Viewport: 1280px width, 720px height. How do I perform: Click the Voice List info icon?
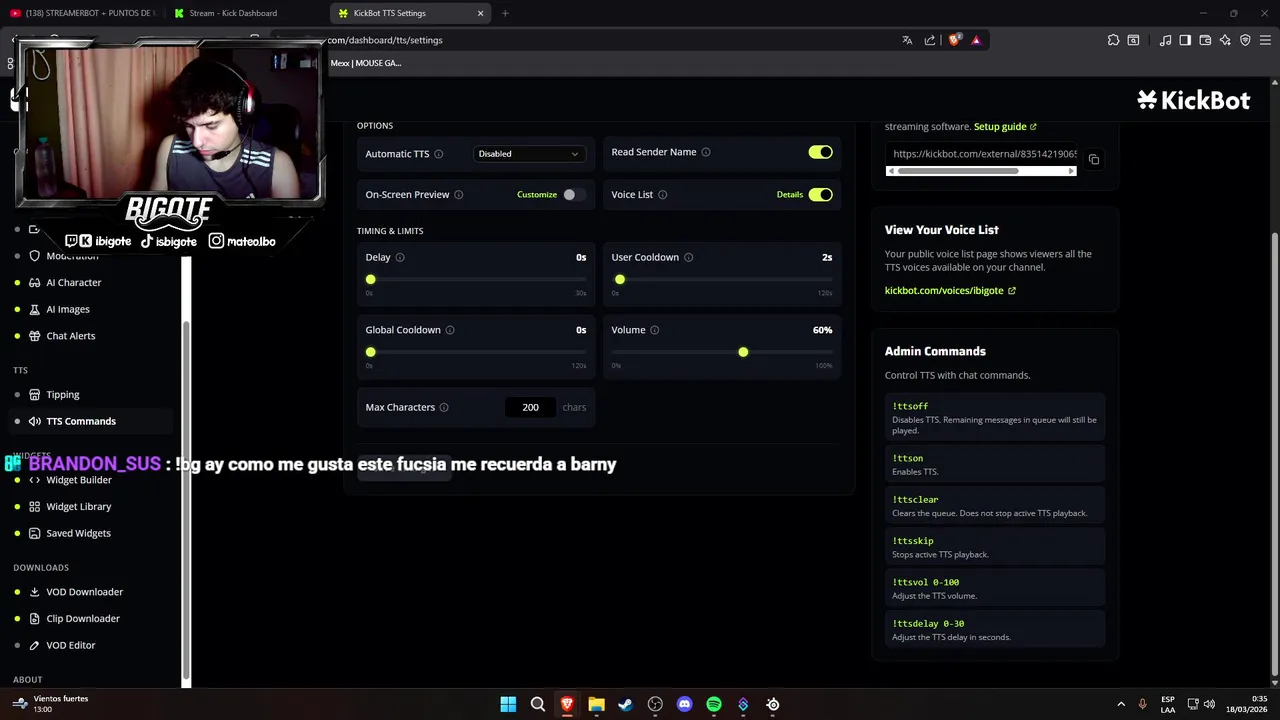coord(663,195)
